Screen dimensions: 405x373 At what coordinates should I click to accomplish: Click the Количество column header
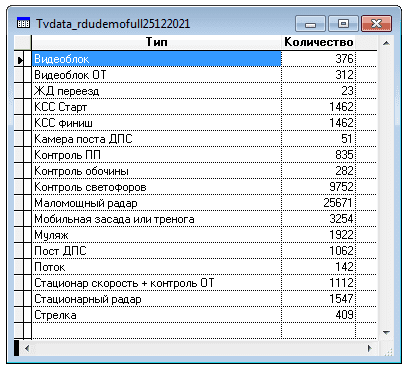click(x=318, y=43)
